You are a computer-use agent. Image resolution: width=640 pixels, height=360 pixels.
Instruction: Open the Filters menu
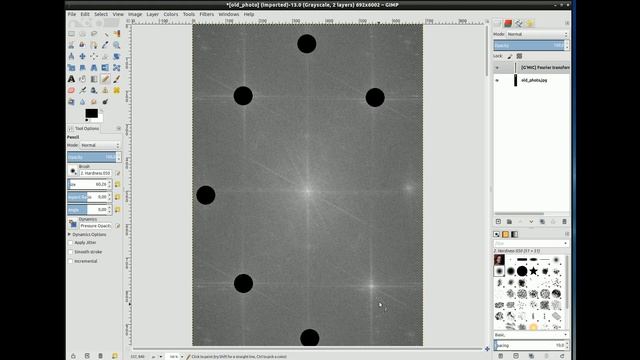pyautogui.click(x=207, y=14)
